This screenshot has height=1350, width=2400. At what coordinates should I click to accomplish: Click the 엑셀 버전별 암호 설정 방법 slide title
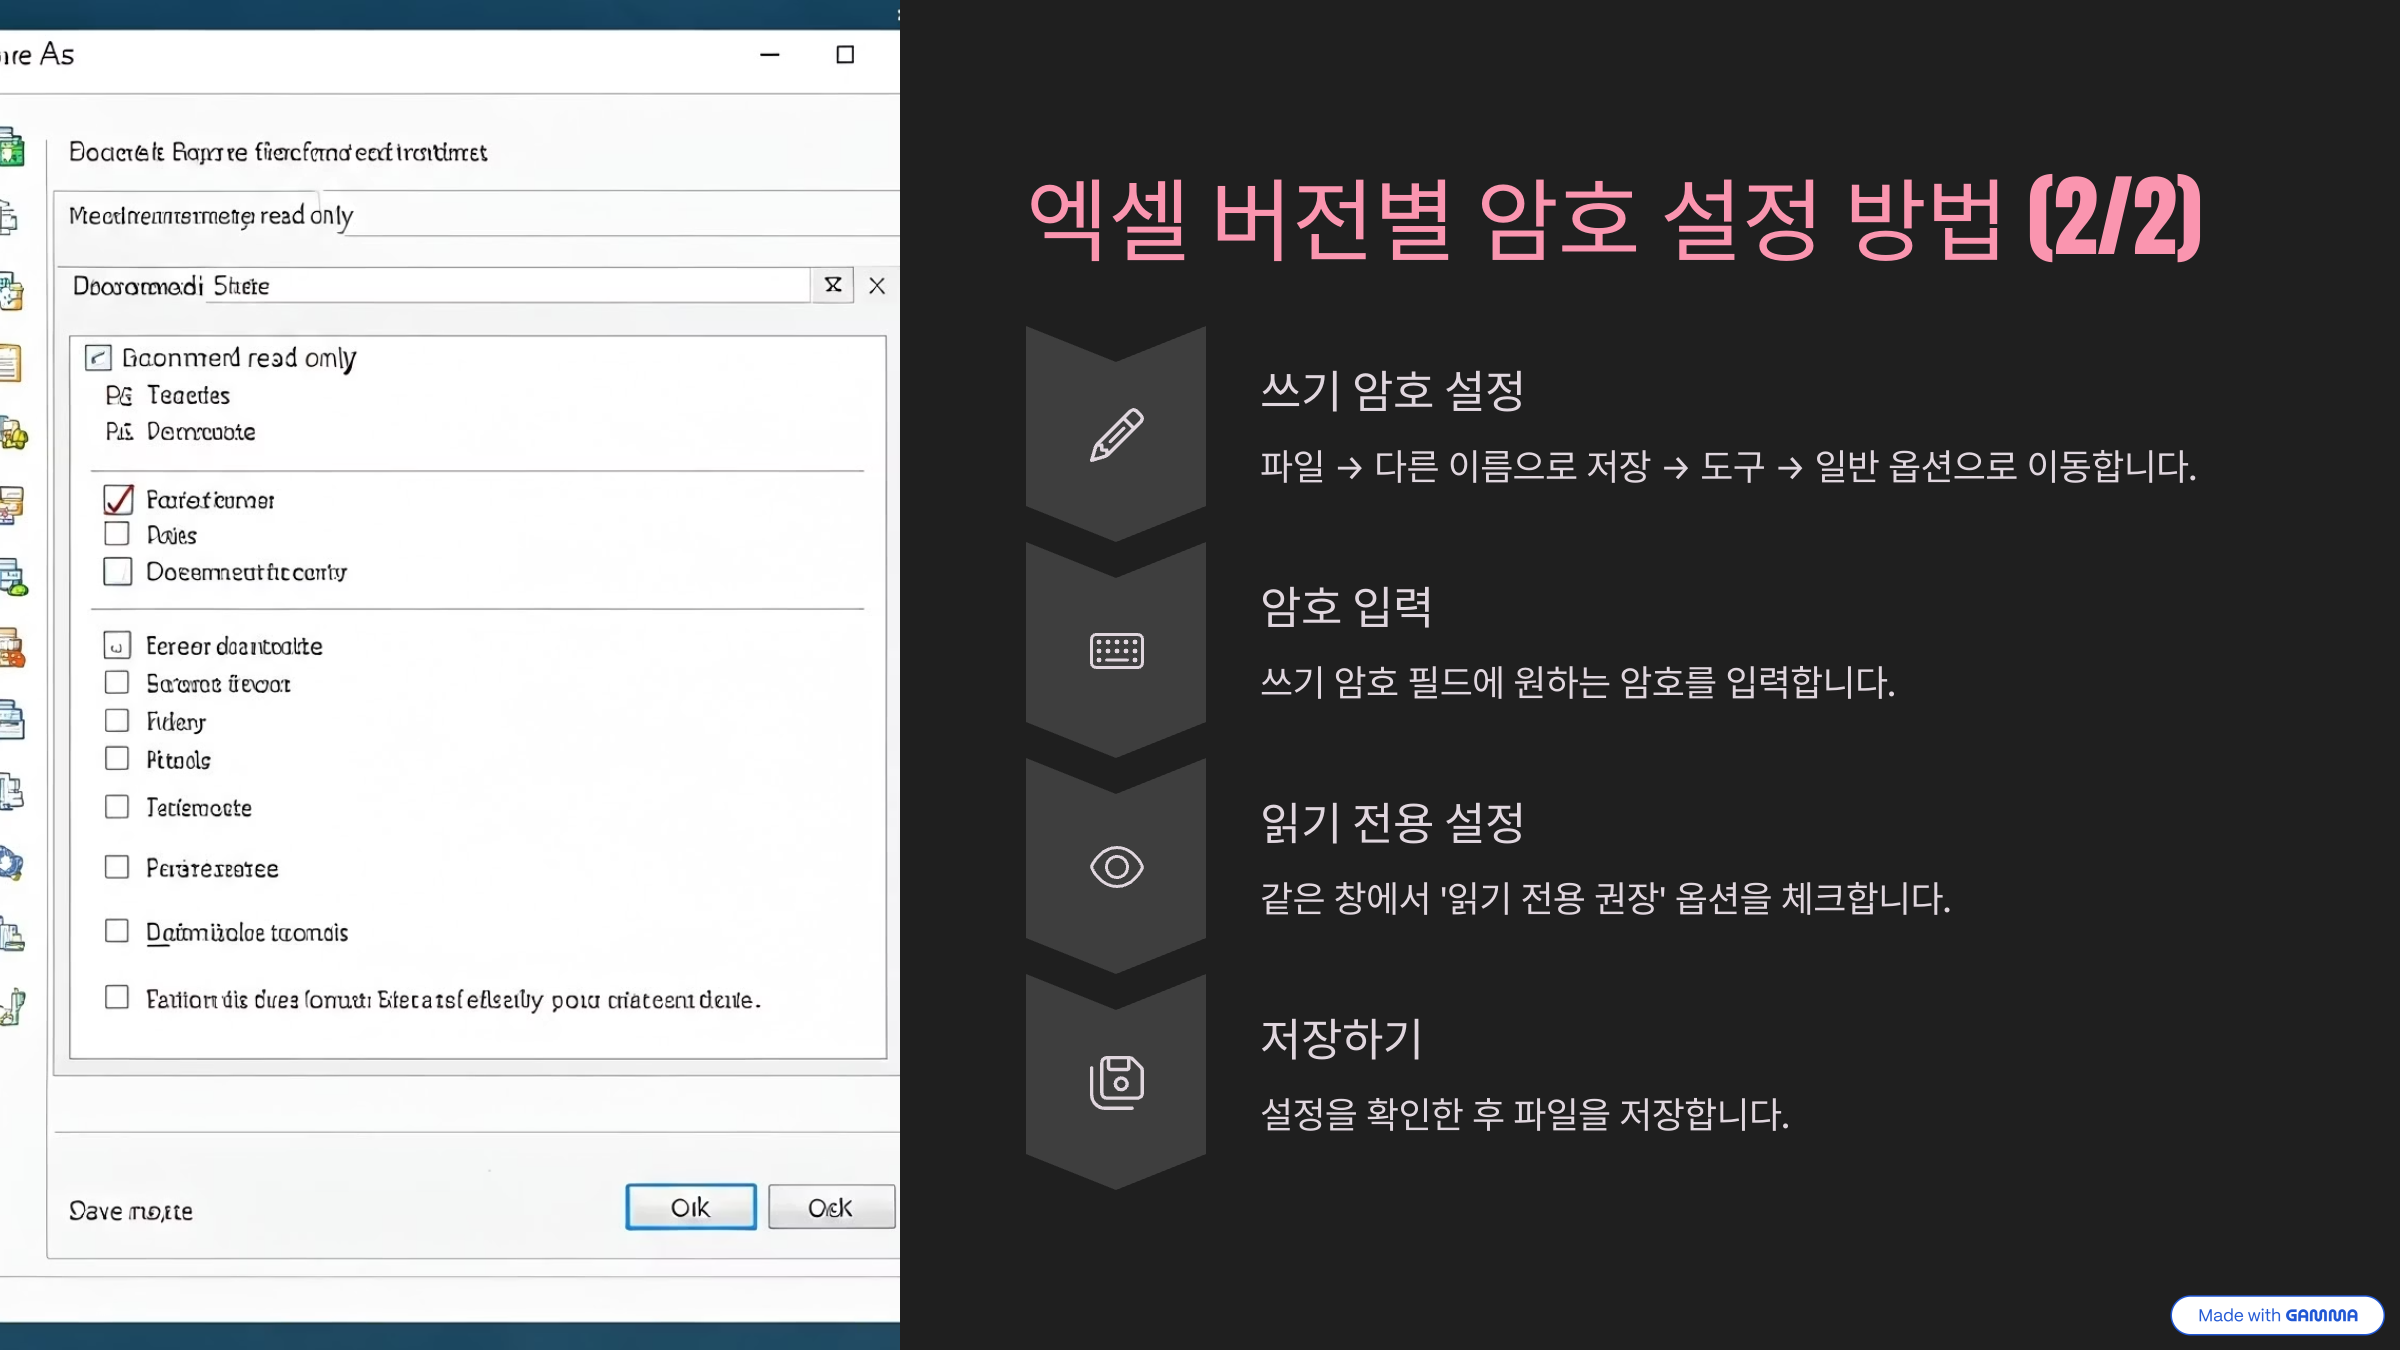[1614, 218]
